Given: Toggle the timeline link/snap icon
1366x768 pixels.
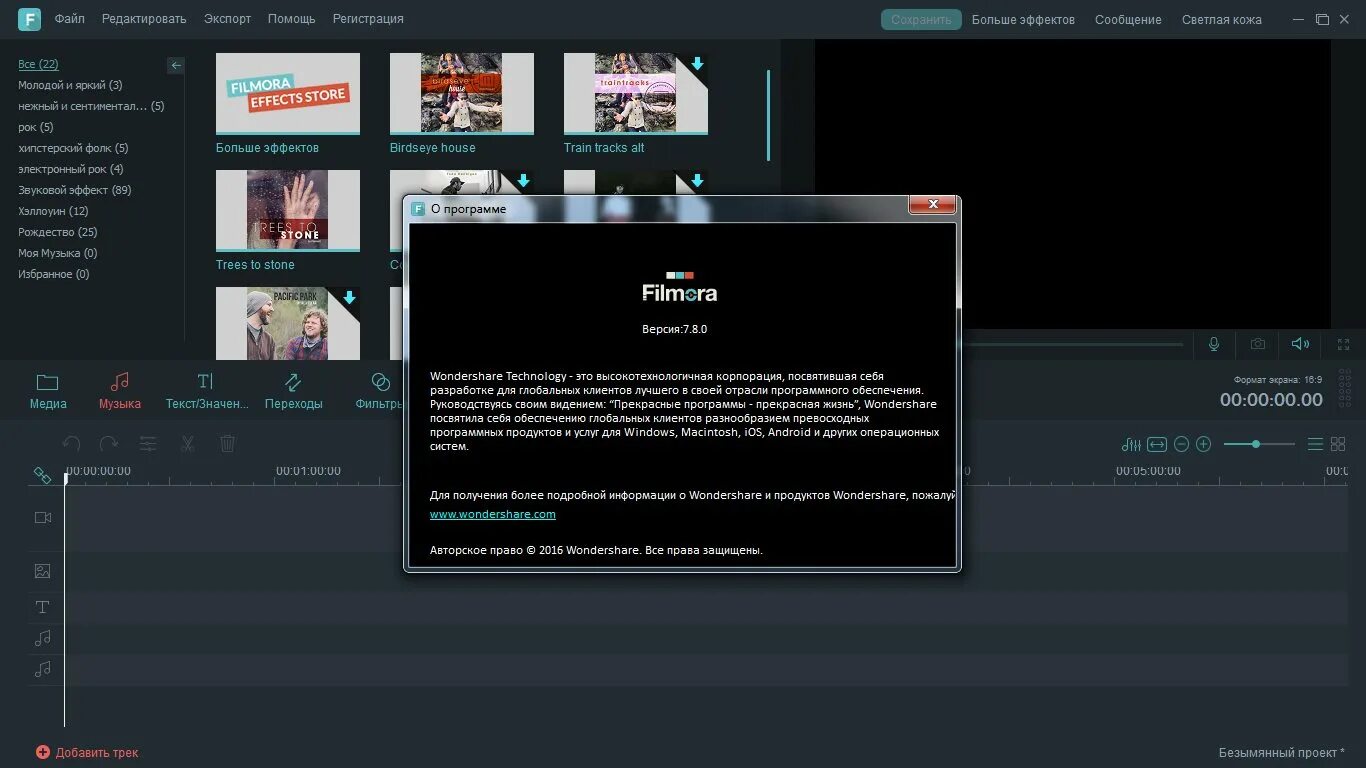Looking at the screenshot, I should (x=42, y=475).
